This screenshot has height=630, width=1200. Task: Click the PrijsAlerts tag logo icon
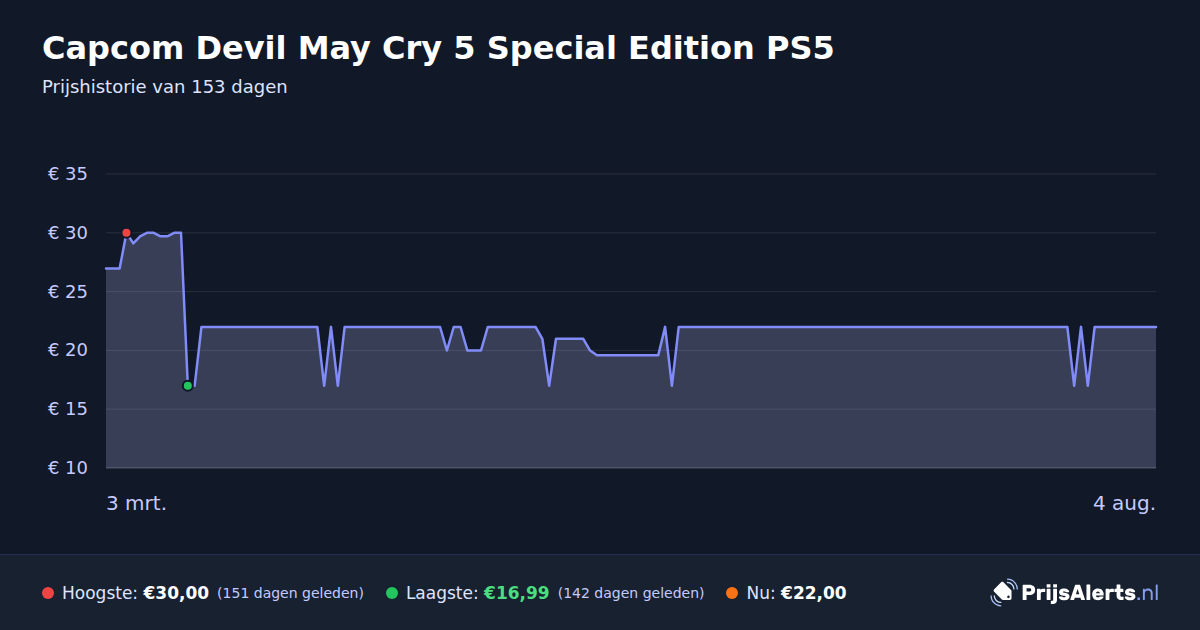(x=1003, y=593)
